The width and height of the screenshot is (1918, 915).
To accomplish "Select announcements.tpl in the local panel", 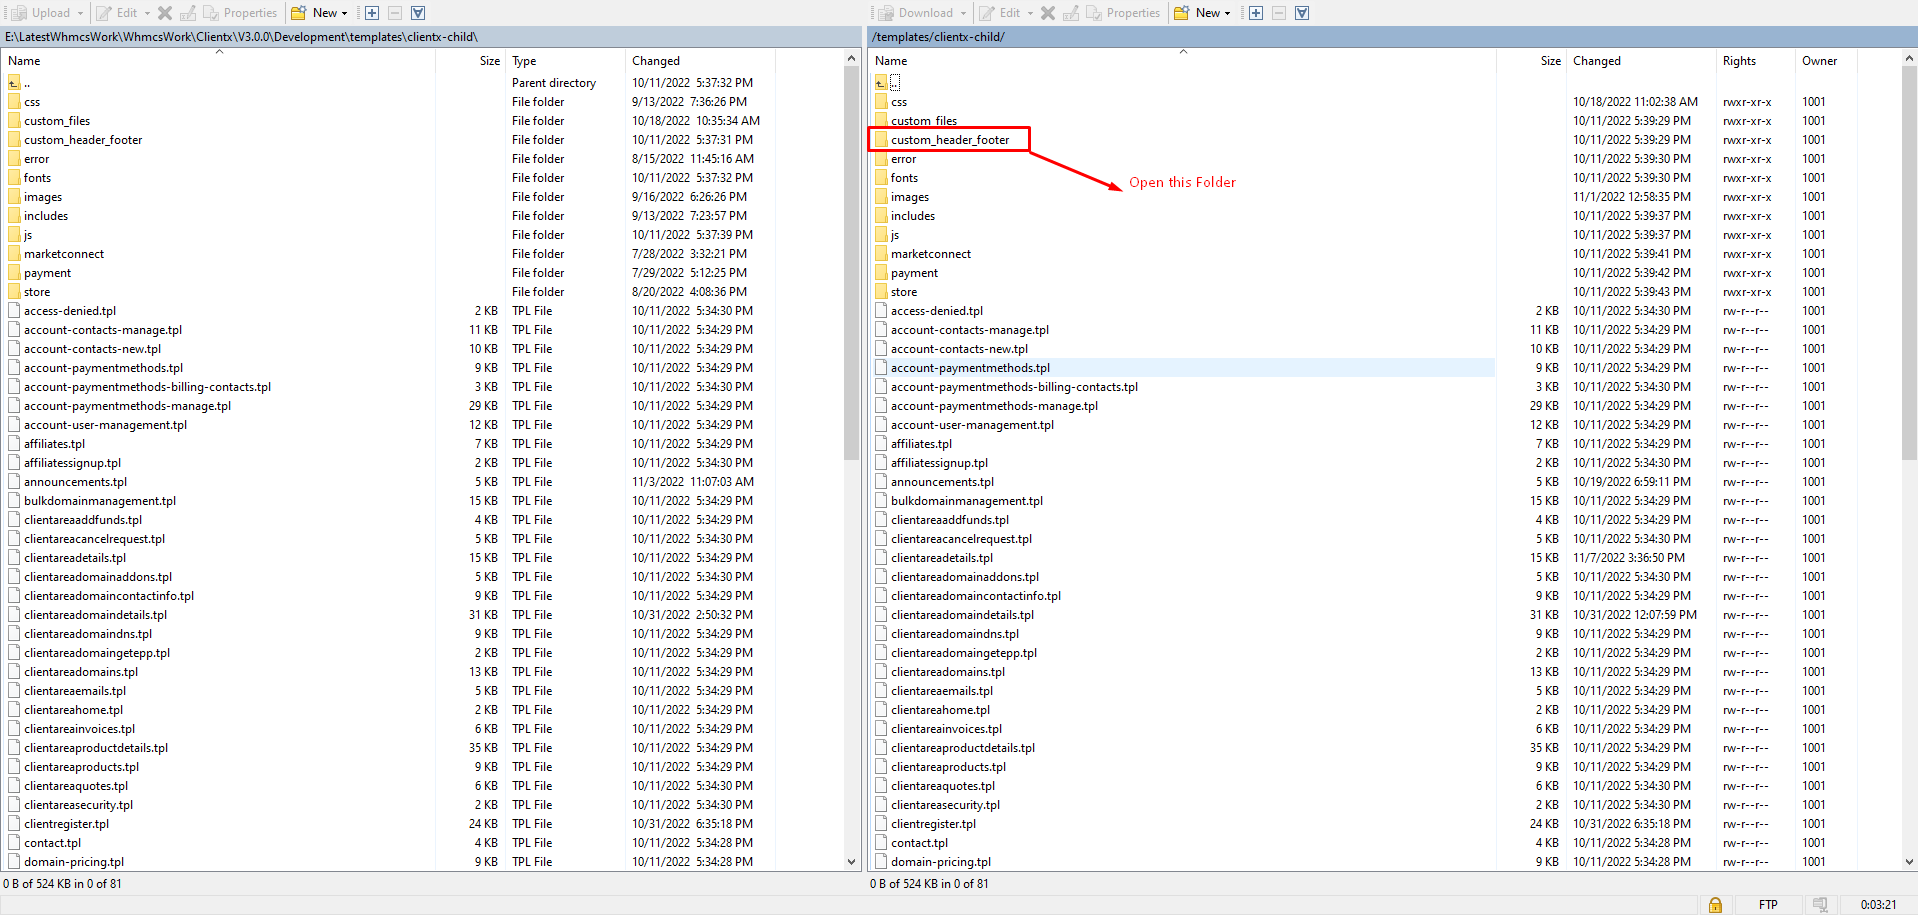I will pos(75,482).
